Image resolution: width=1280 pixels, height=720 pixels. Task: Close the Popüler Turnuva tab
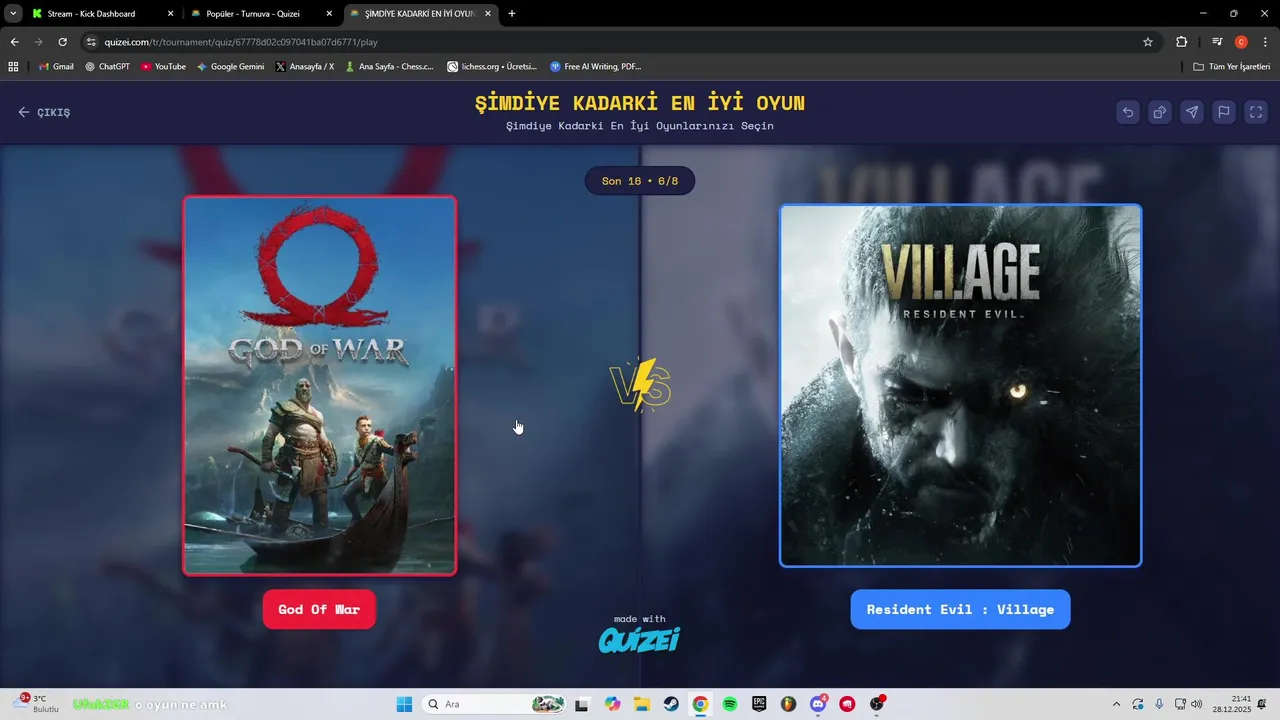[329, 14]
